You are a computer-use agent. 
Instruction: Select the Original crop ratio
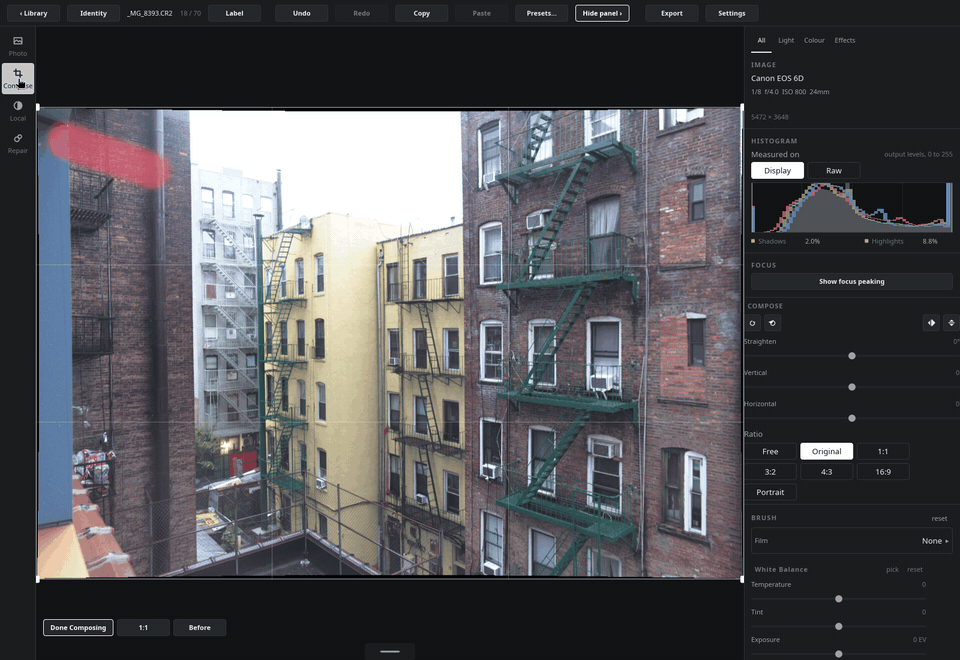click(x=827, y=451)
